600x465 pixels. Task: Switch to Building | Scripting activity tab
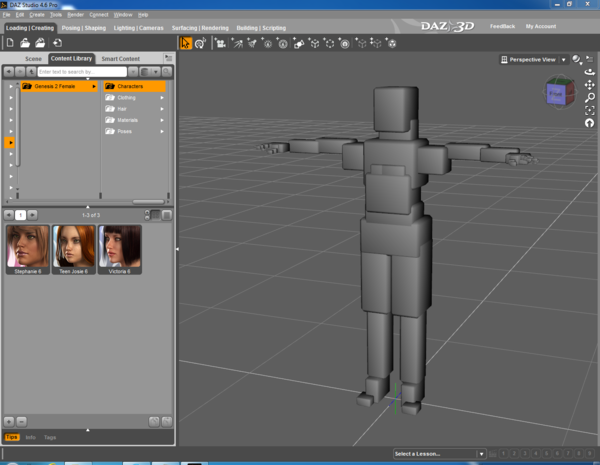click(x=261, y=28)
